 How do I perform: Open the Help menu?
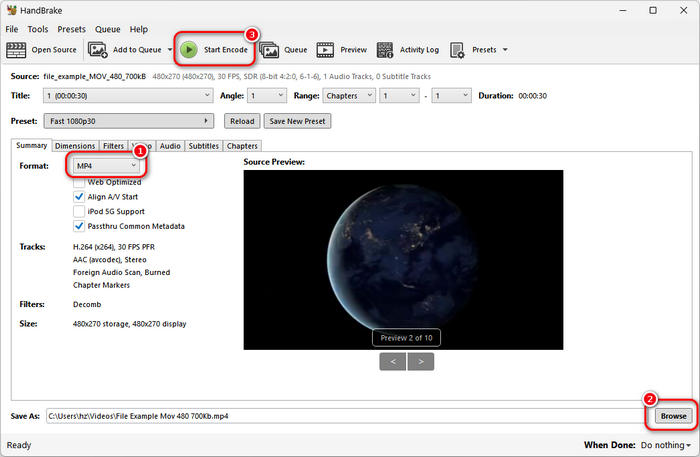coord(139,29)
